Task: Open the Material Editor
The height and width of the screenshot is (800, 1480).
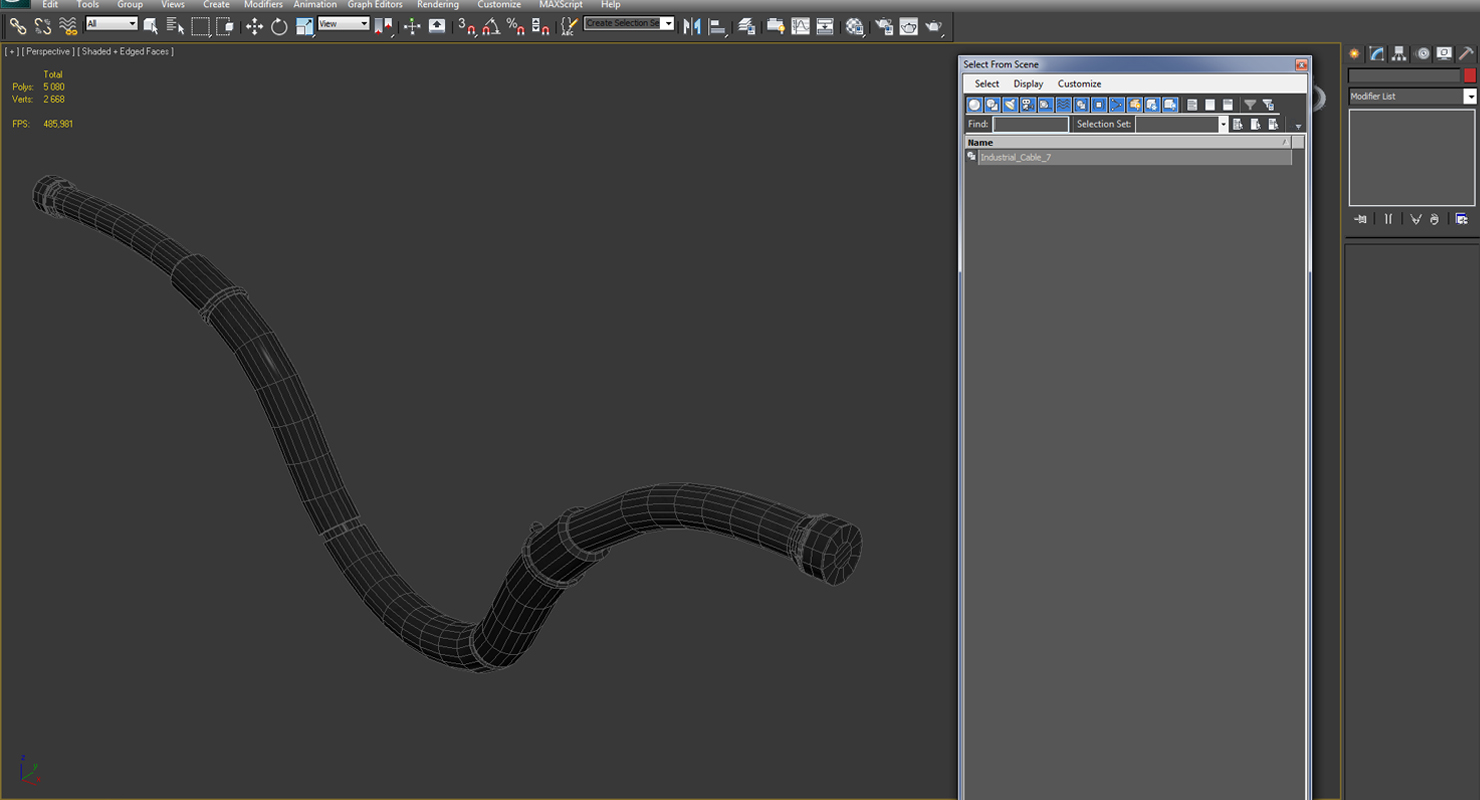Action: (854, 26)
